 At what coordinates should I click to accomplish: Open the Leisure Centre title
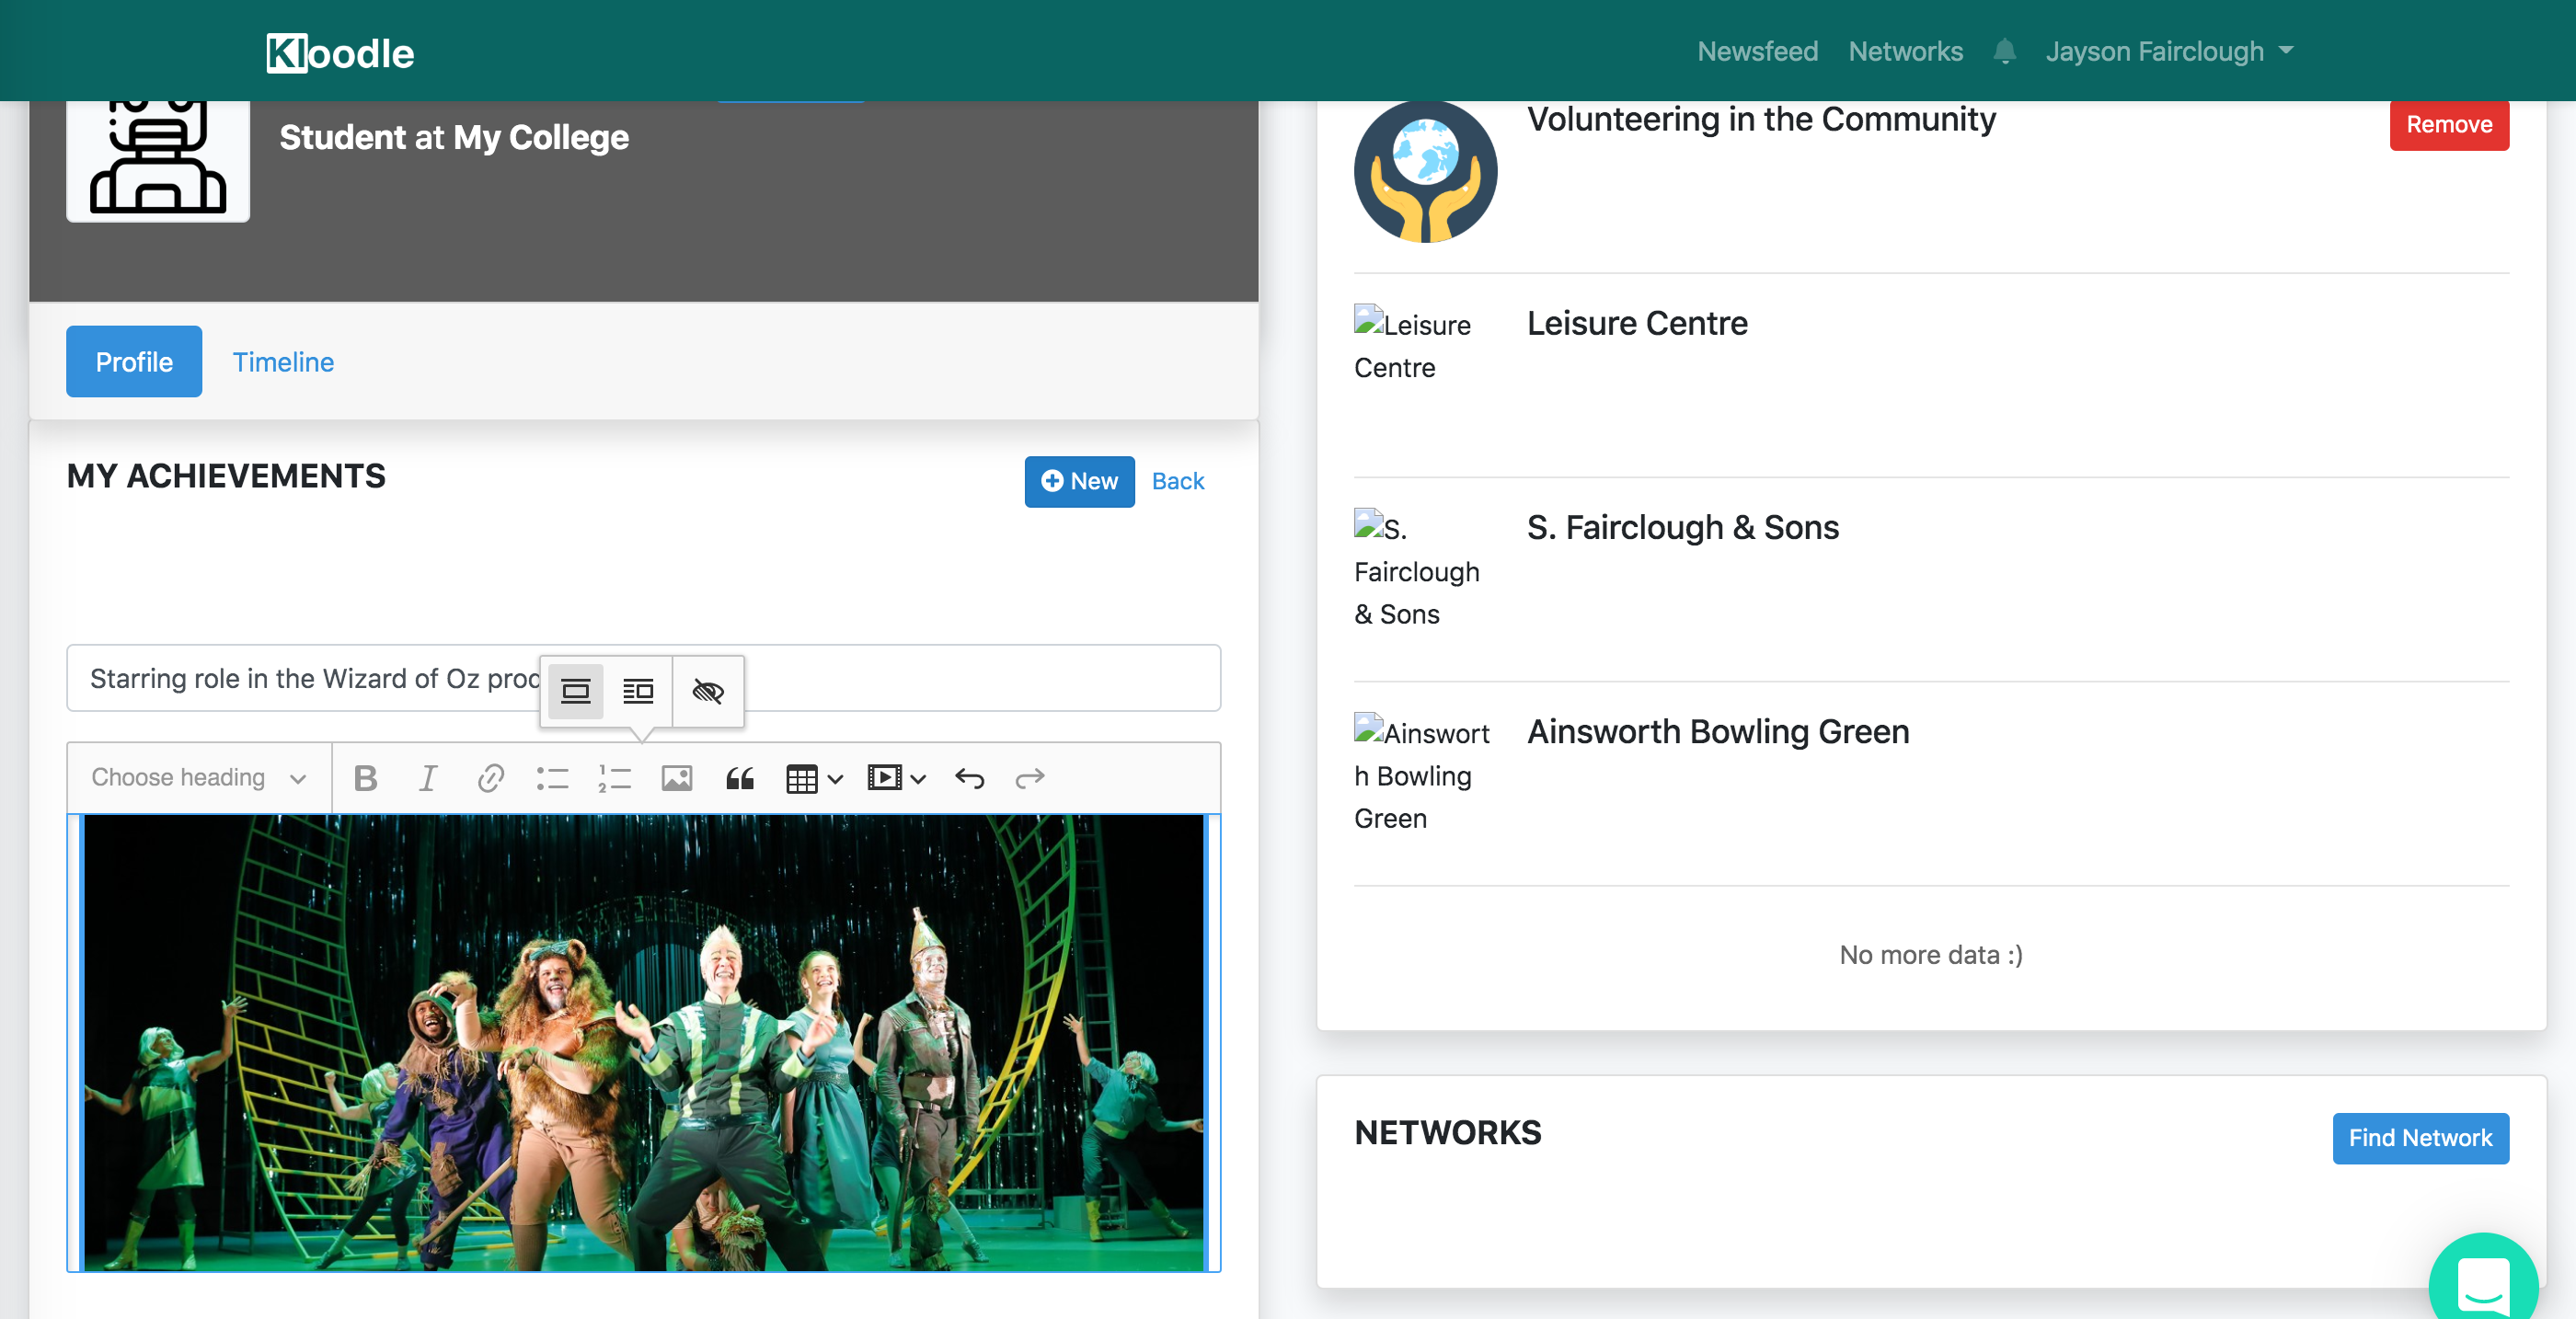coord(1637,324)
